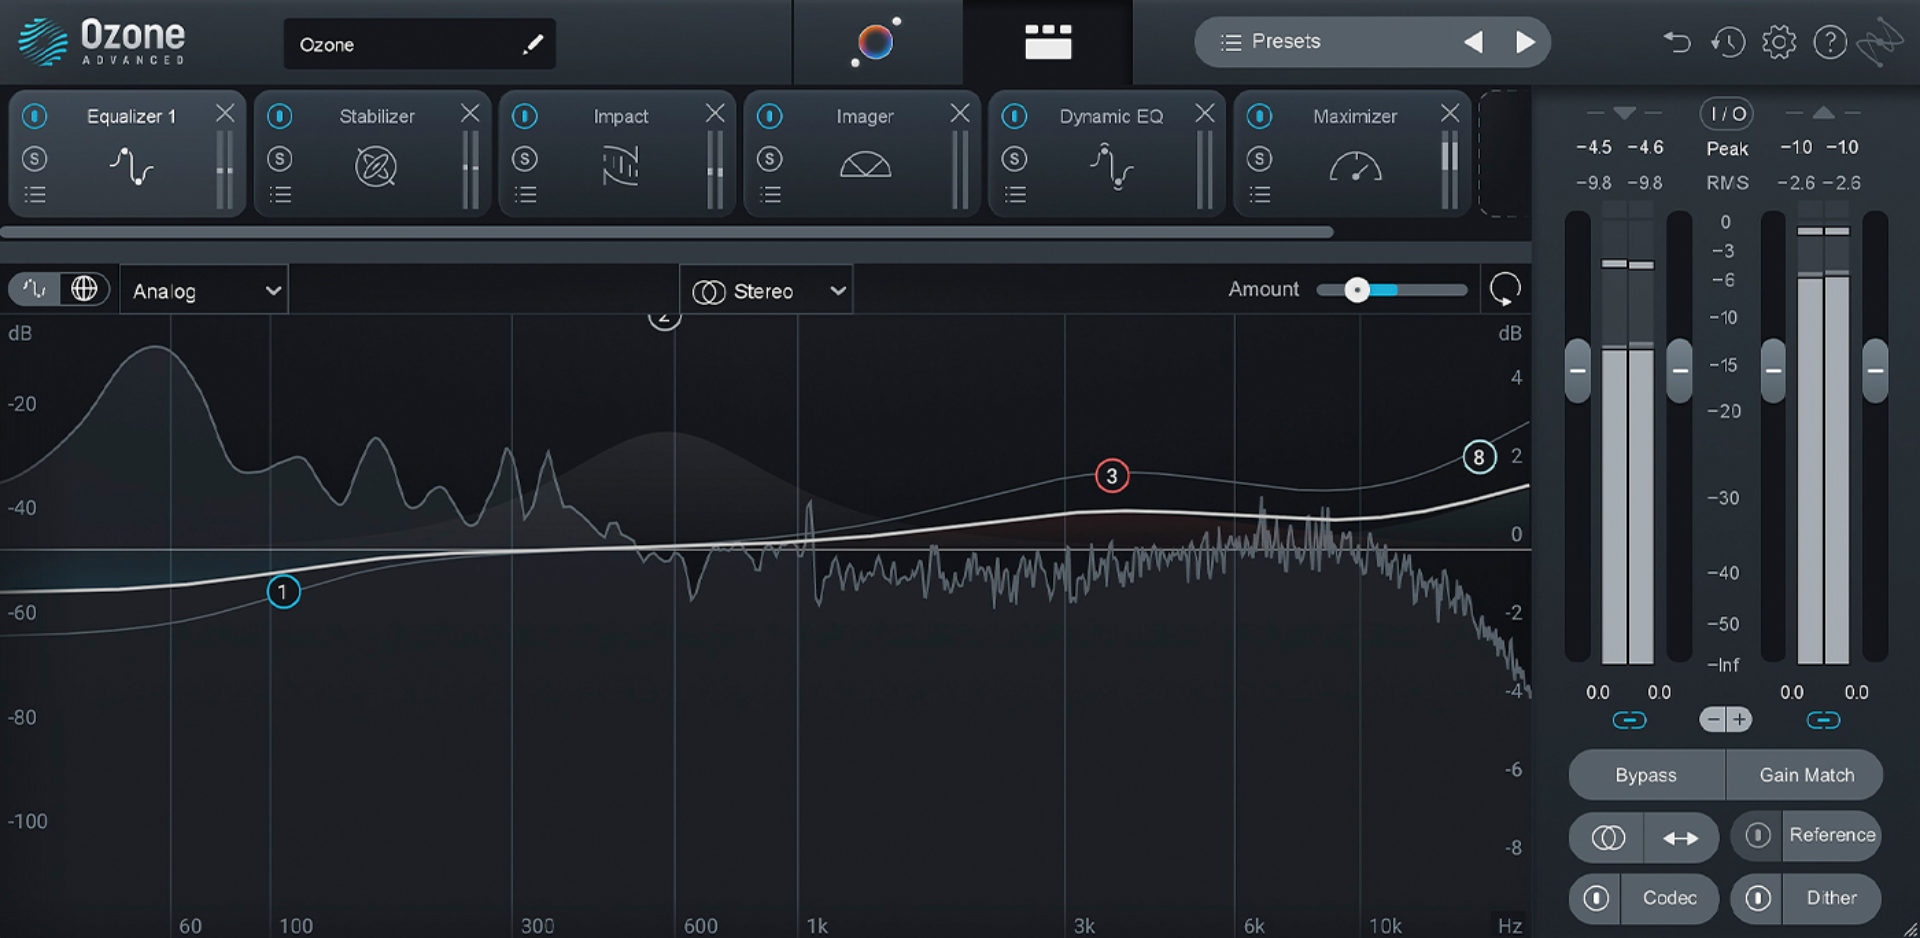Switch to the Master Assistant tab
The height and width of the screenshot is (938, 1920).
[875, 42]
